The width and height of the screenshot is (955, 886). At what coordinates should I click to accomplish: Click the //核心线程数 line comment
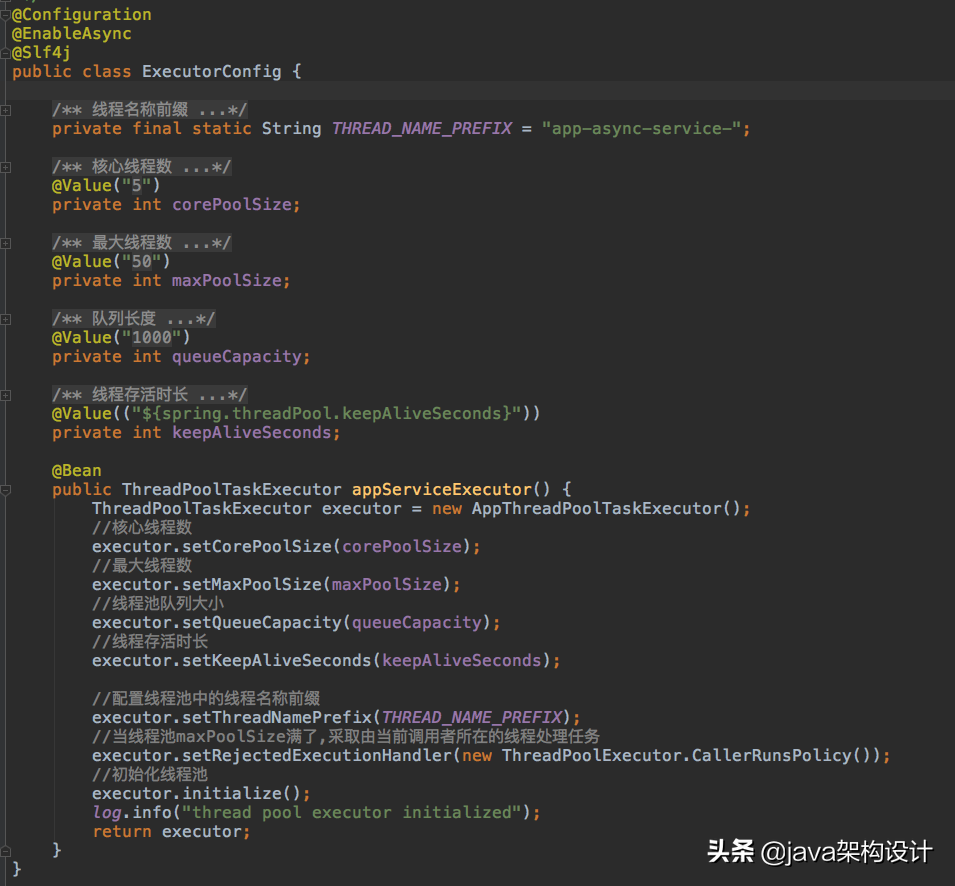pyautogui.click(x=142, y=527)
